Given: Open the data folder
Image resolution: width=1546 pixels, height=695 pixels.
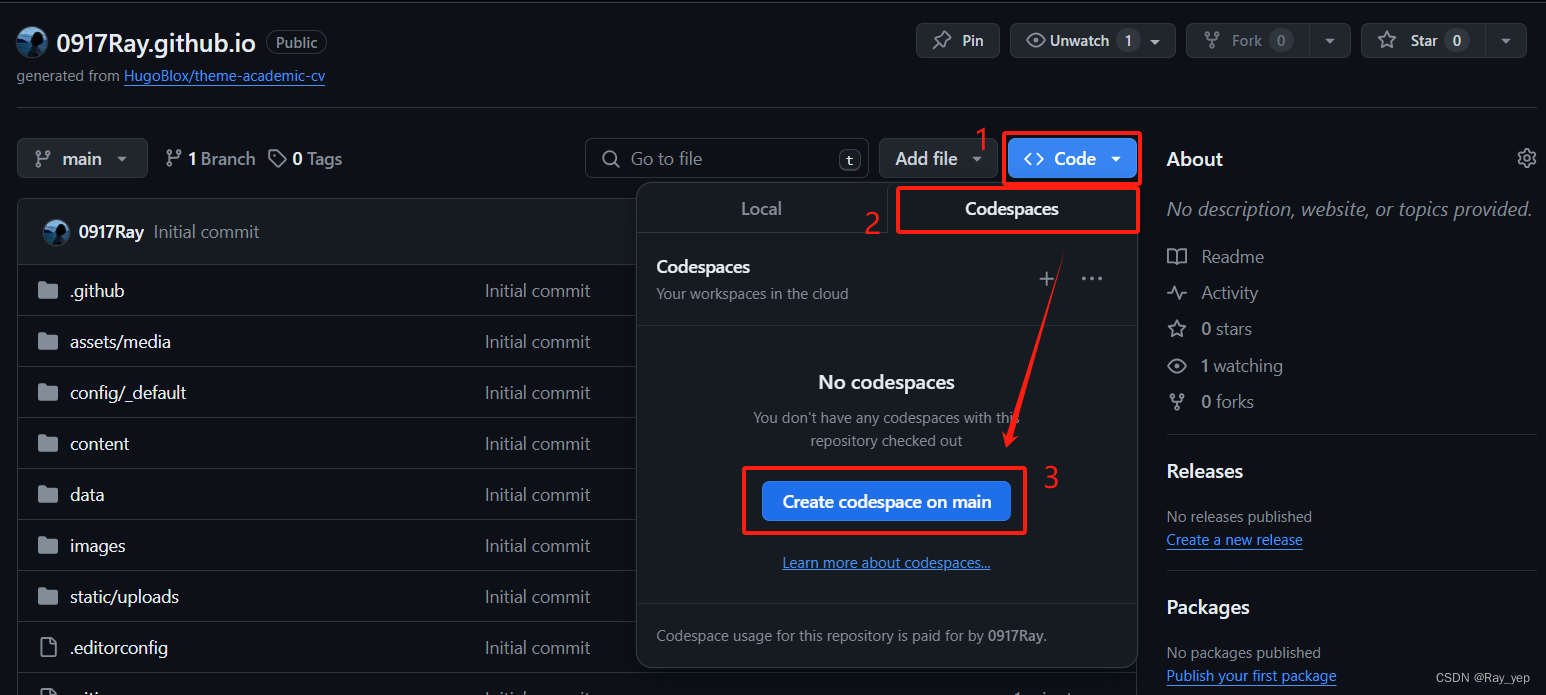Looking at the screenshot, I should pos(87,495).
